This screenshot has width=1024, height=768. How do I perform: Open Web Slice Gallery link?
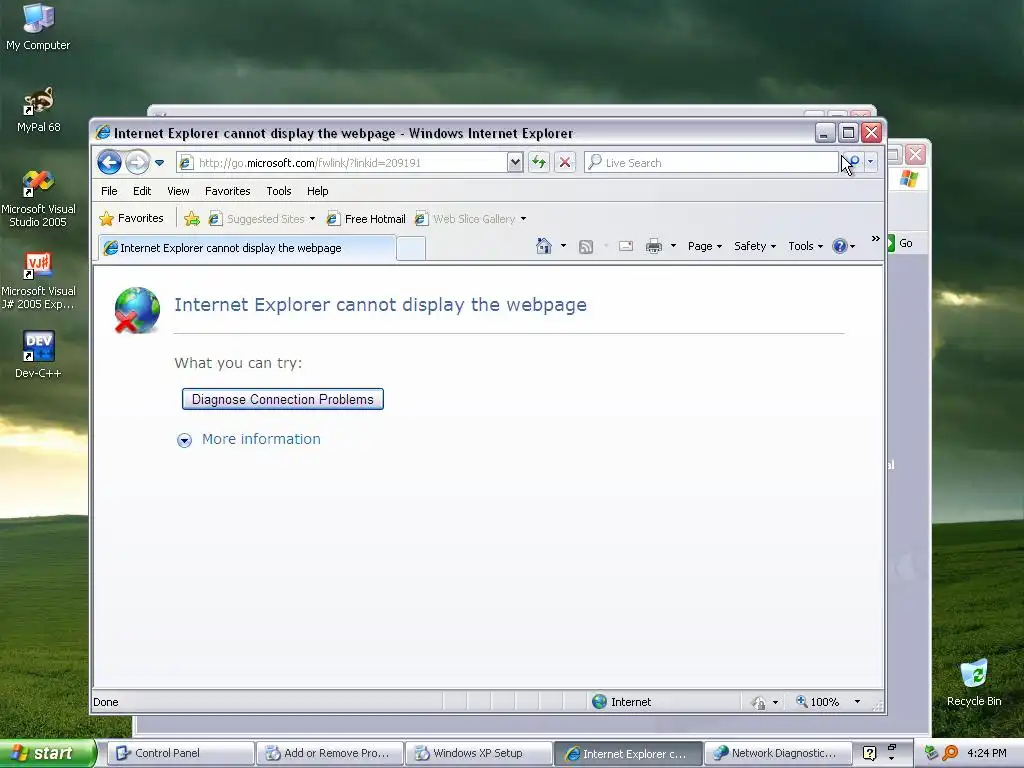465,219
